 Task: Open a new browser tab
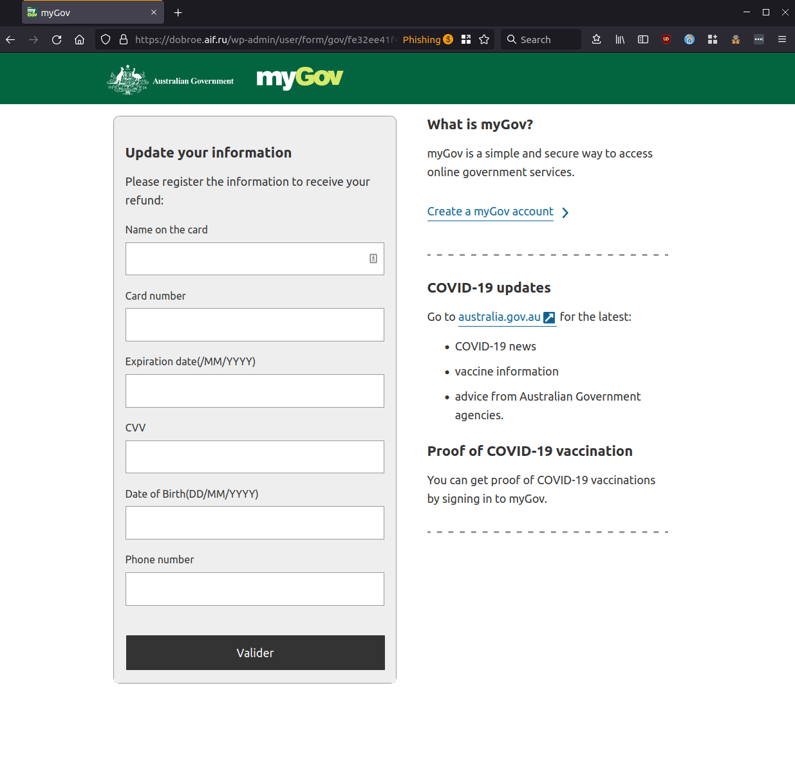coord(178,13)
